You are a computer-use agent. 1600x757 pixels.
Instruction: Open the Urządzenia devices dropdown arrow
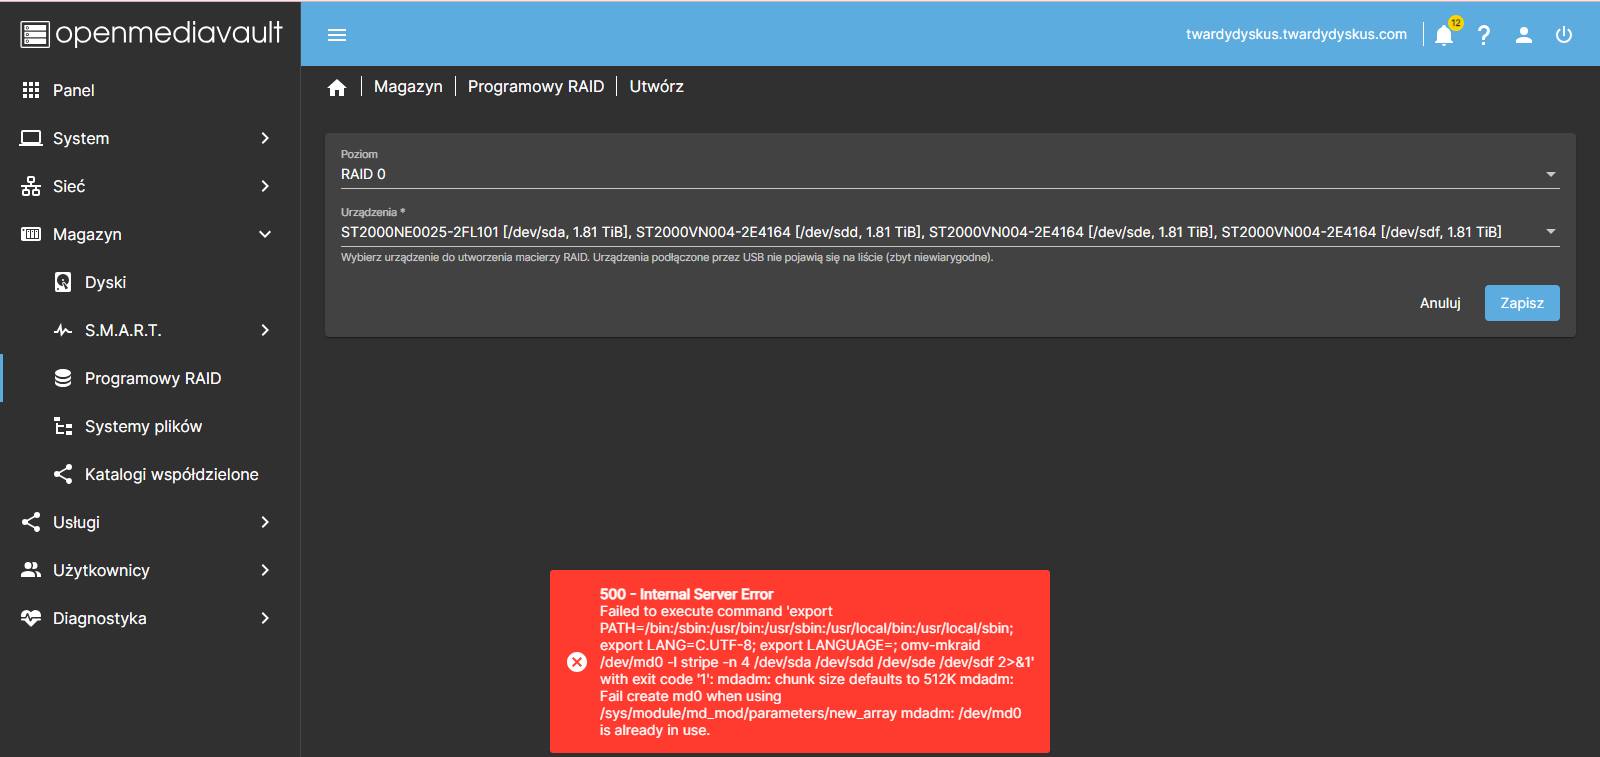pyautogui.click(x=1551, y=231)
